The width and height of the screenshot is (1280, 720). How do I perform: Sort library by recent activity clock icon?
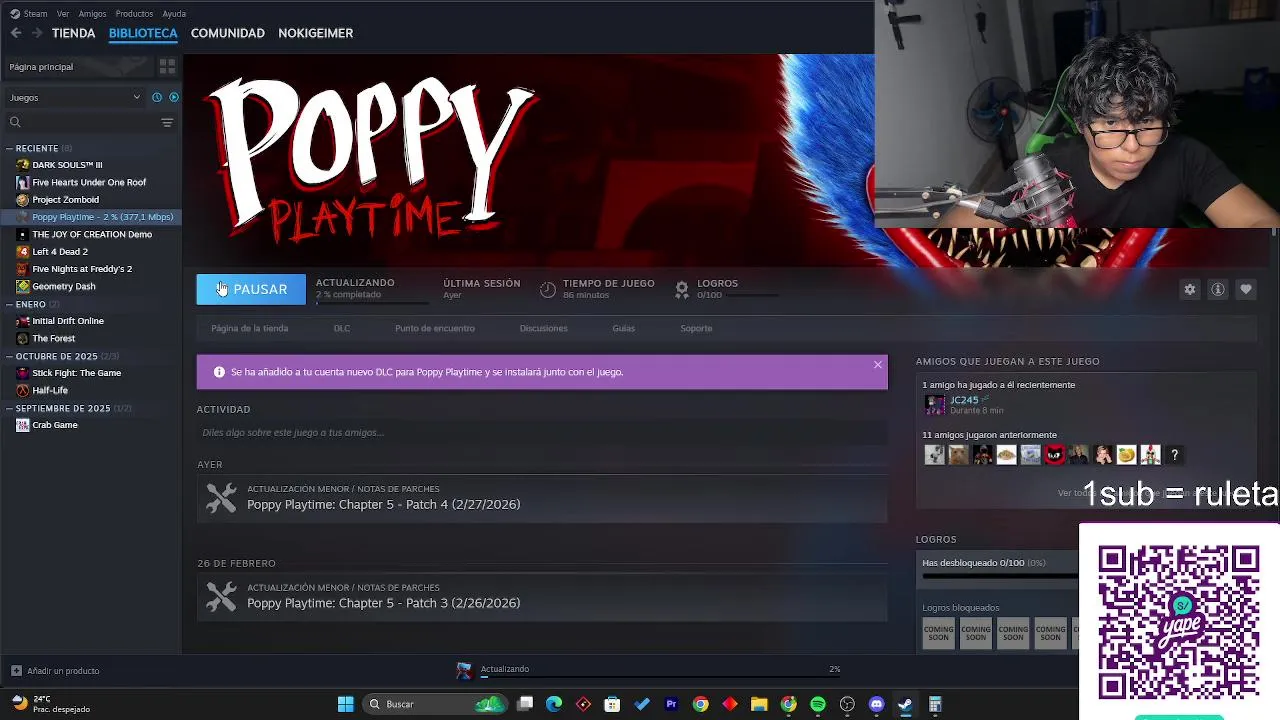pos(157,97)
